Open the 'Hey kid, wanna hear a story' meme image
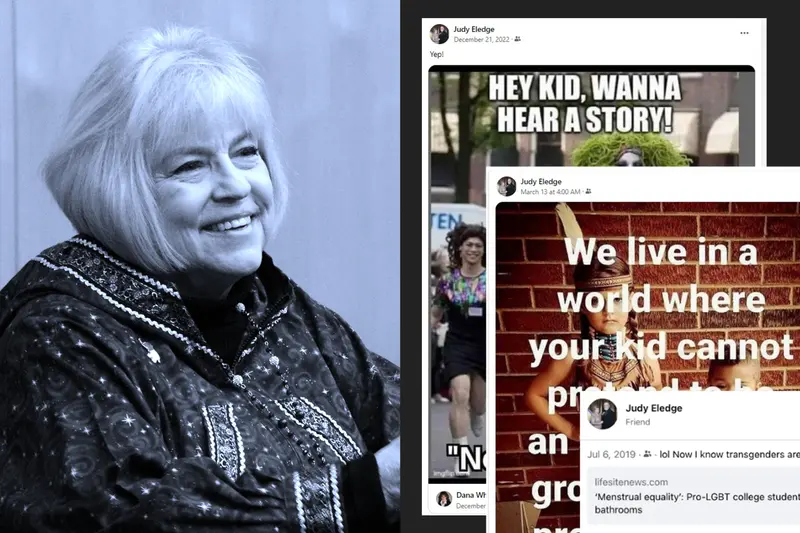800x533 pixels. (591, 117)
